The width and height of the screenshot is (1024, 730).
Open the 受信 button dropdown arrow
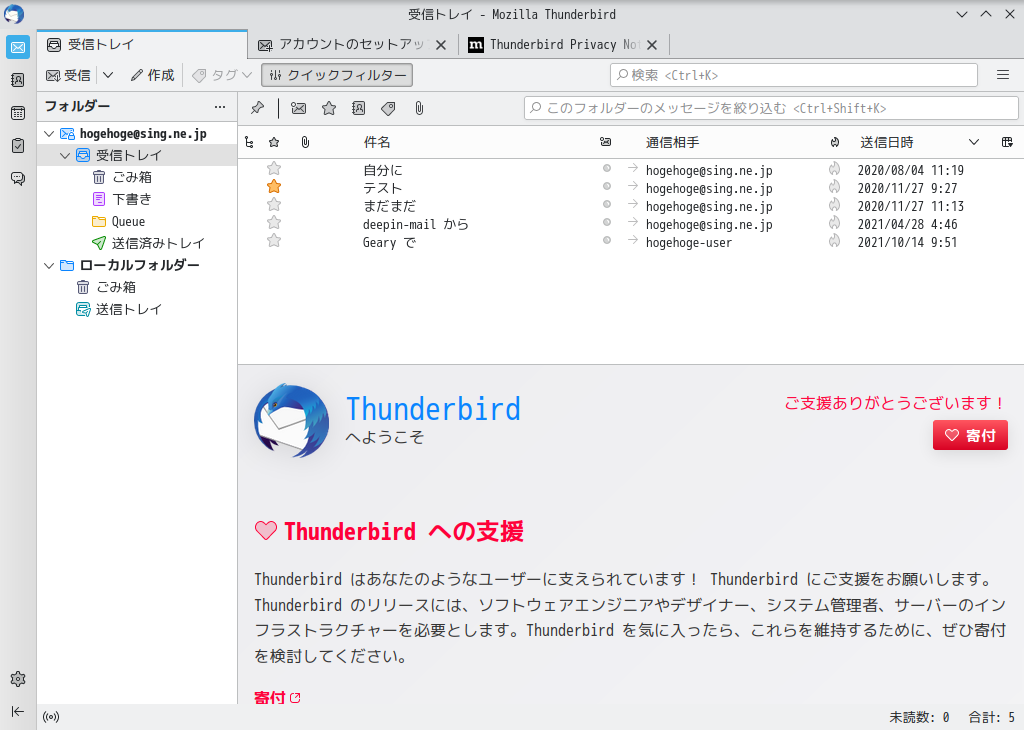108,75
